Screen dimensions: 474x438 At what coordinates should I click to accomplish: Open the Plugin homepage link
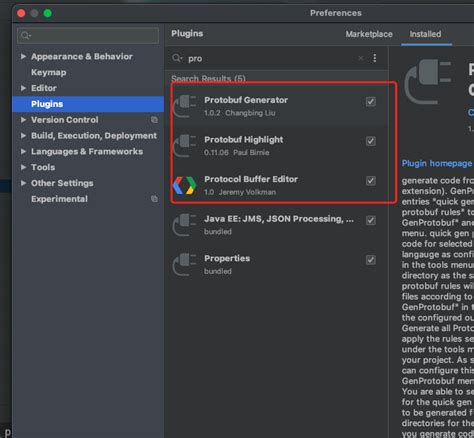pyautogui.click(x=437, y=163)
